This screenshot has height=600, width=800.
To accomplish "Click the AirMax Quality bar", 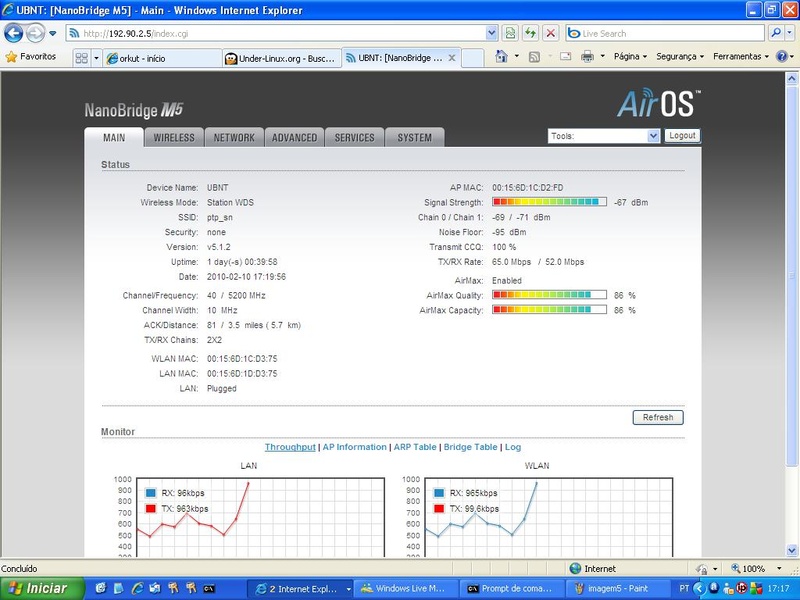I will [x=549, y=295].
